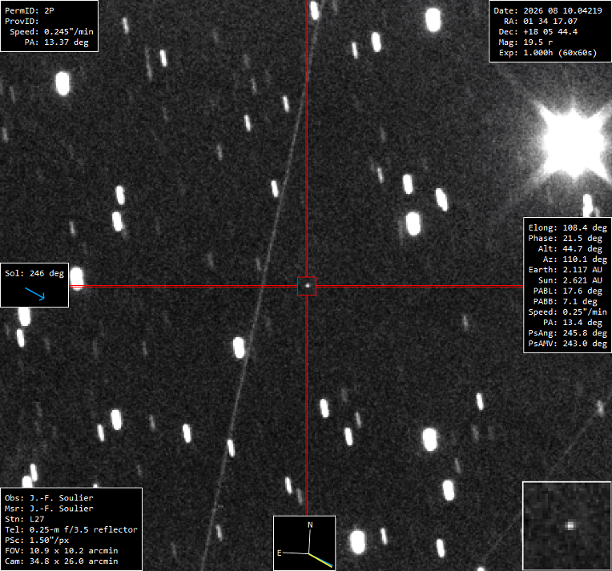The height and width of the screenshot is (571, 612).
Task: Click the 'Msr: J.-F. Soulier' line
Action: [49, 509]
